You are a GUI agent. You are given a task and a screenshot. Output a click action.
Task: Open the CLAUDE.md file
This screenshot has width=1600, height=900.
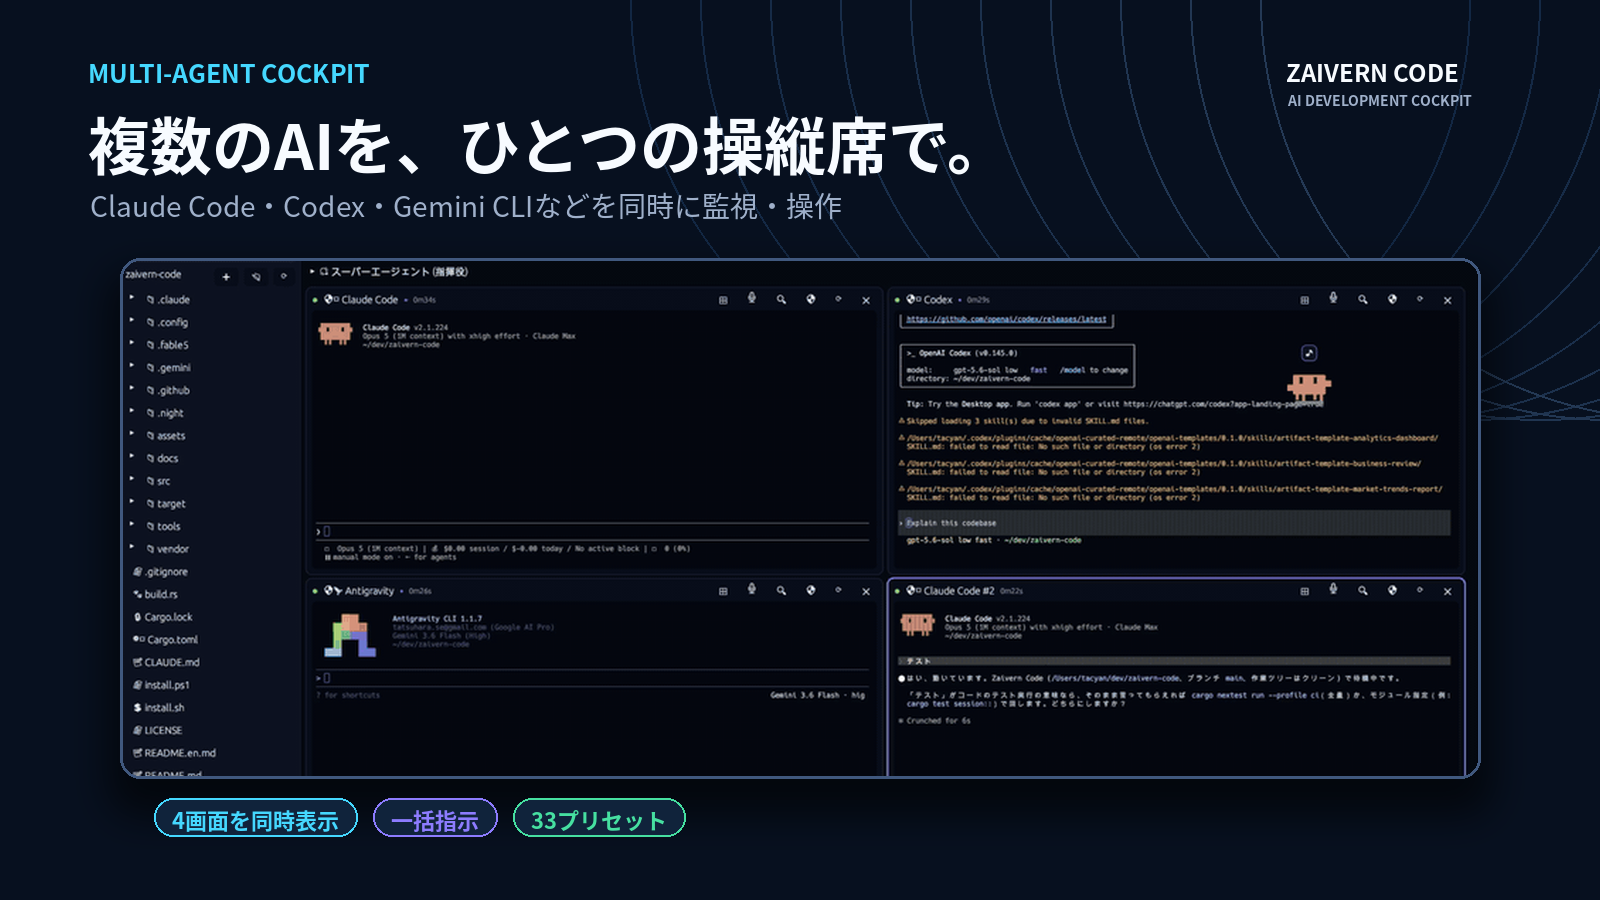tap(166, 662)
